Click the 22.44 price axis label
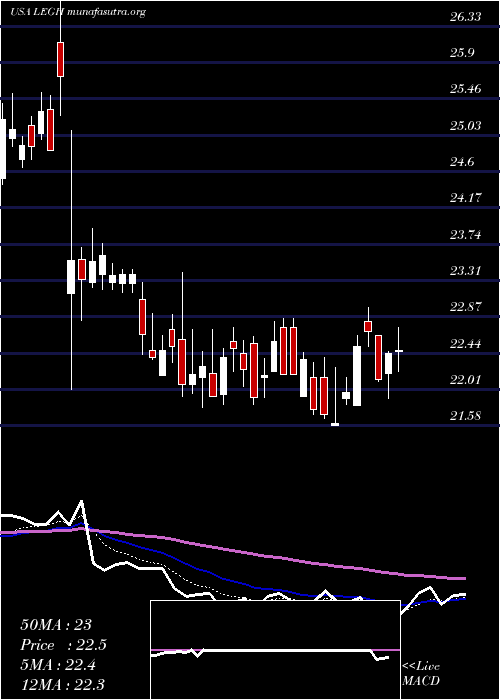Viewport: 500px width, 700px height. pyautogui.click(x=465, y=343)
